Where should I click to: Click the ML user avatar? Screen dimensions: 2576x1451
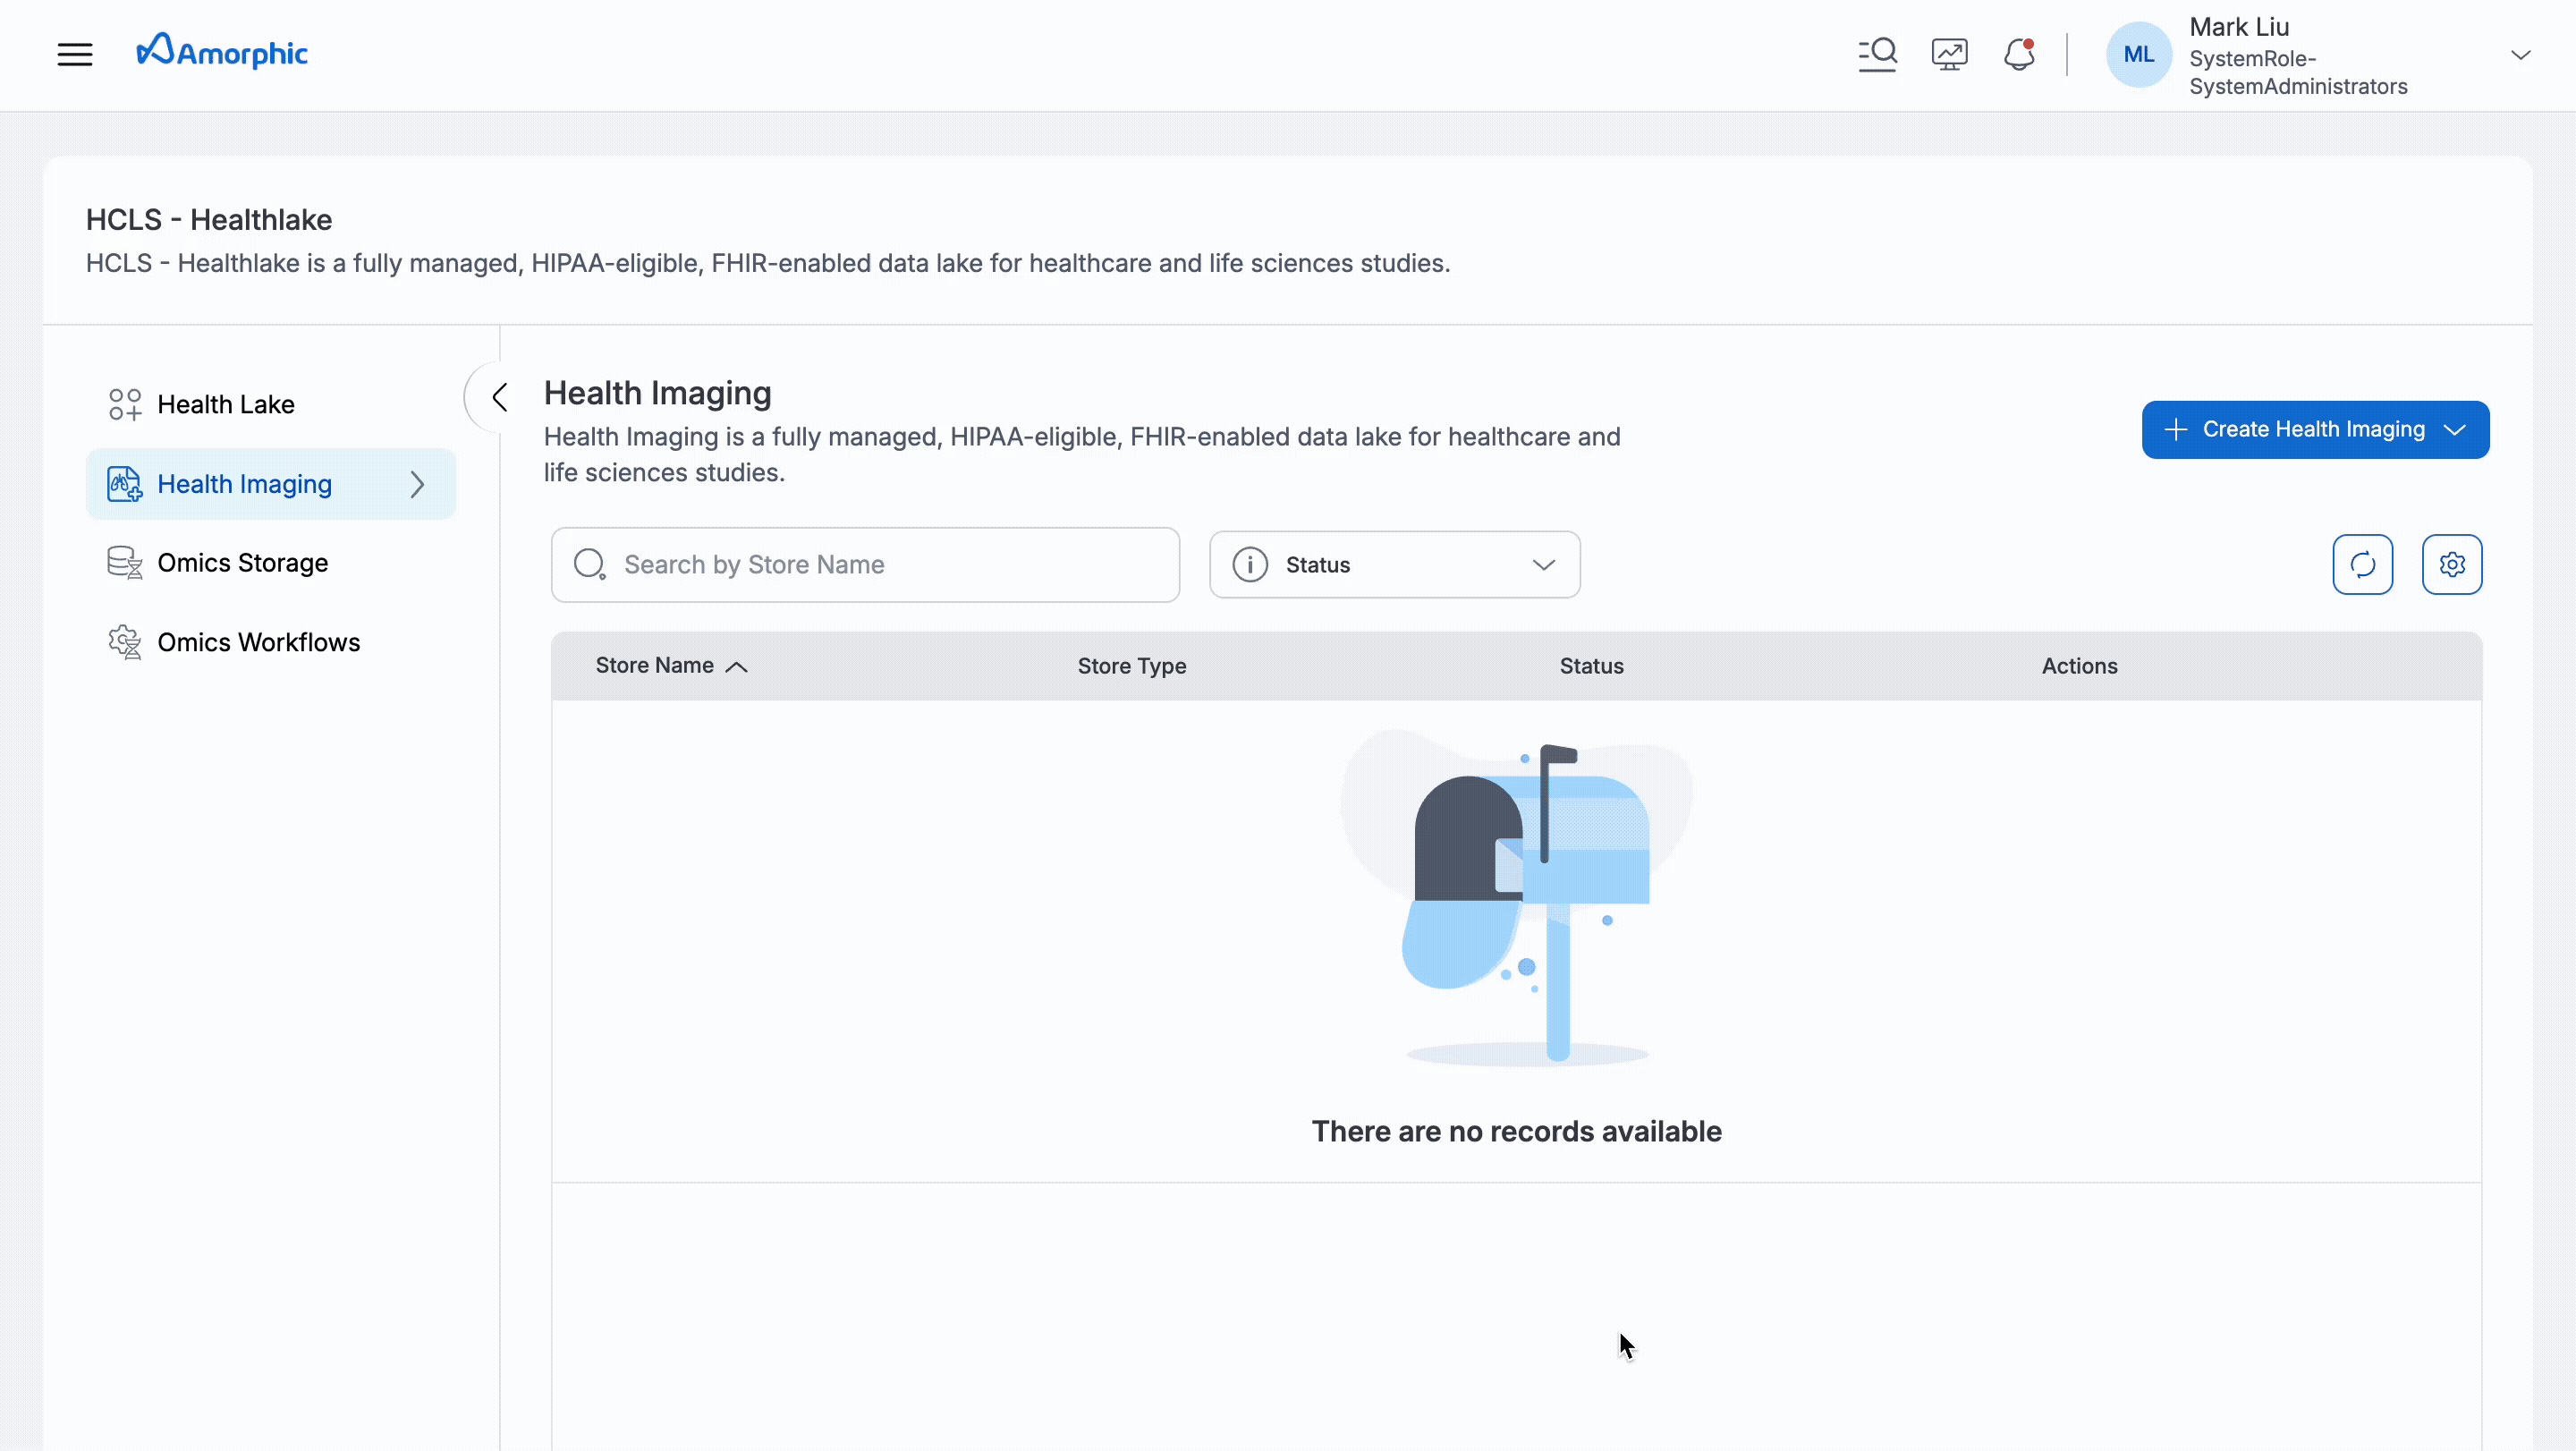click(2138, 55)
